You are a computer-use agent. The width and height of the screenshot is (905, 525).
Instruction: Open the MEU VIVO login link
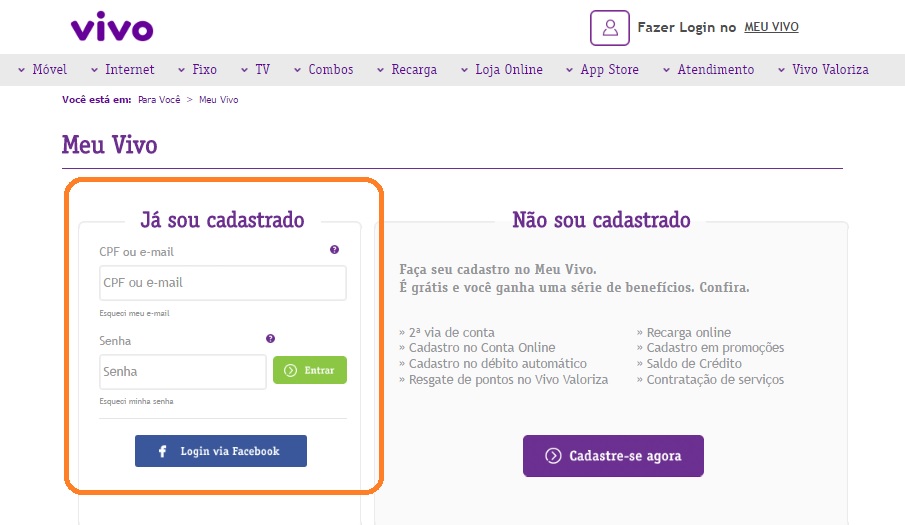click(771, 27)
